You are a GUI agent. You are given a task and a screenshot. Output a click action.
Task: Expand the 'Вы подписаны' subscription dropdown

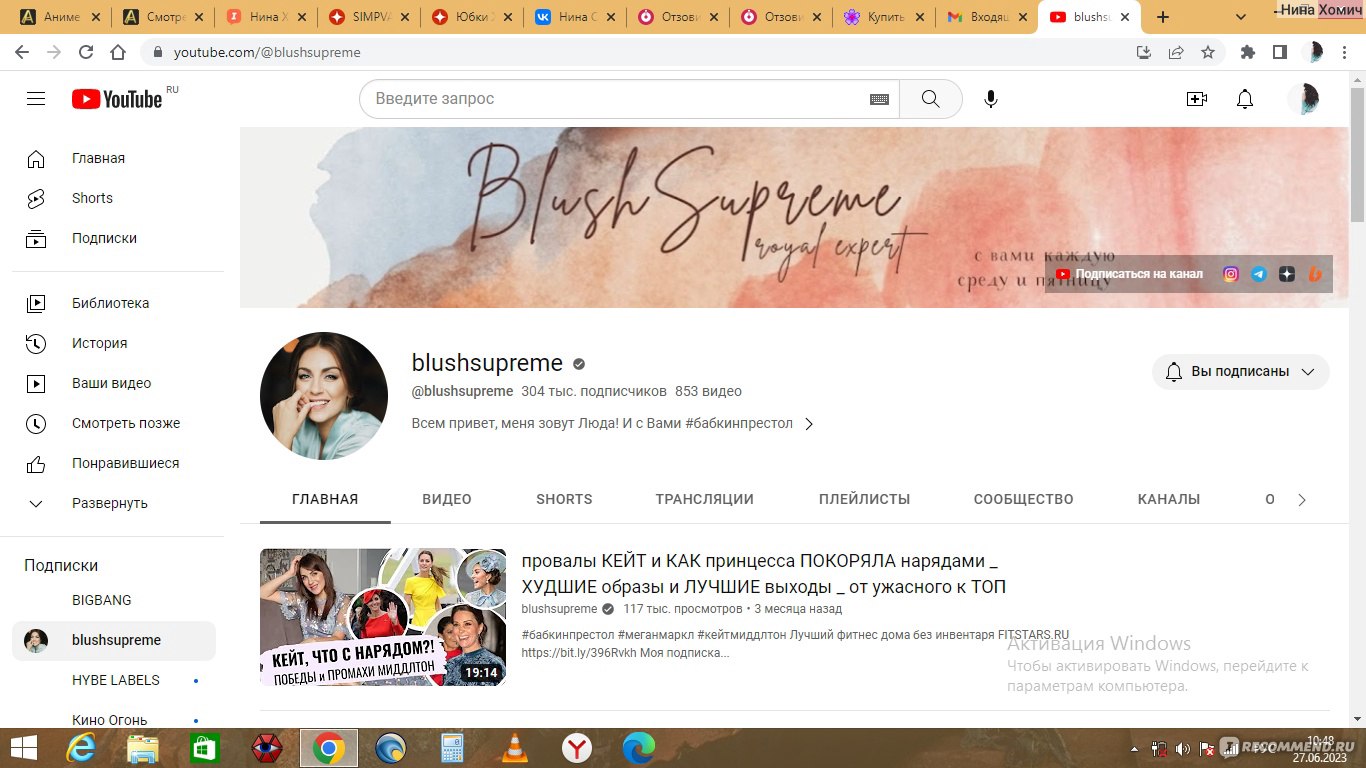coord(1241,371)
